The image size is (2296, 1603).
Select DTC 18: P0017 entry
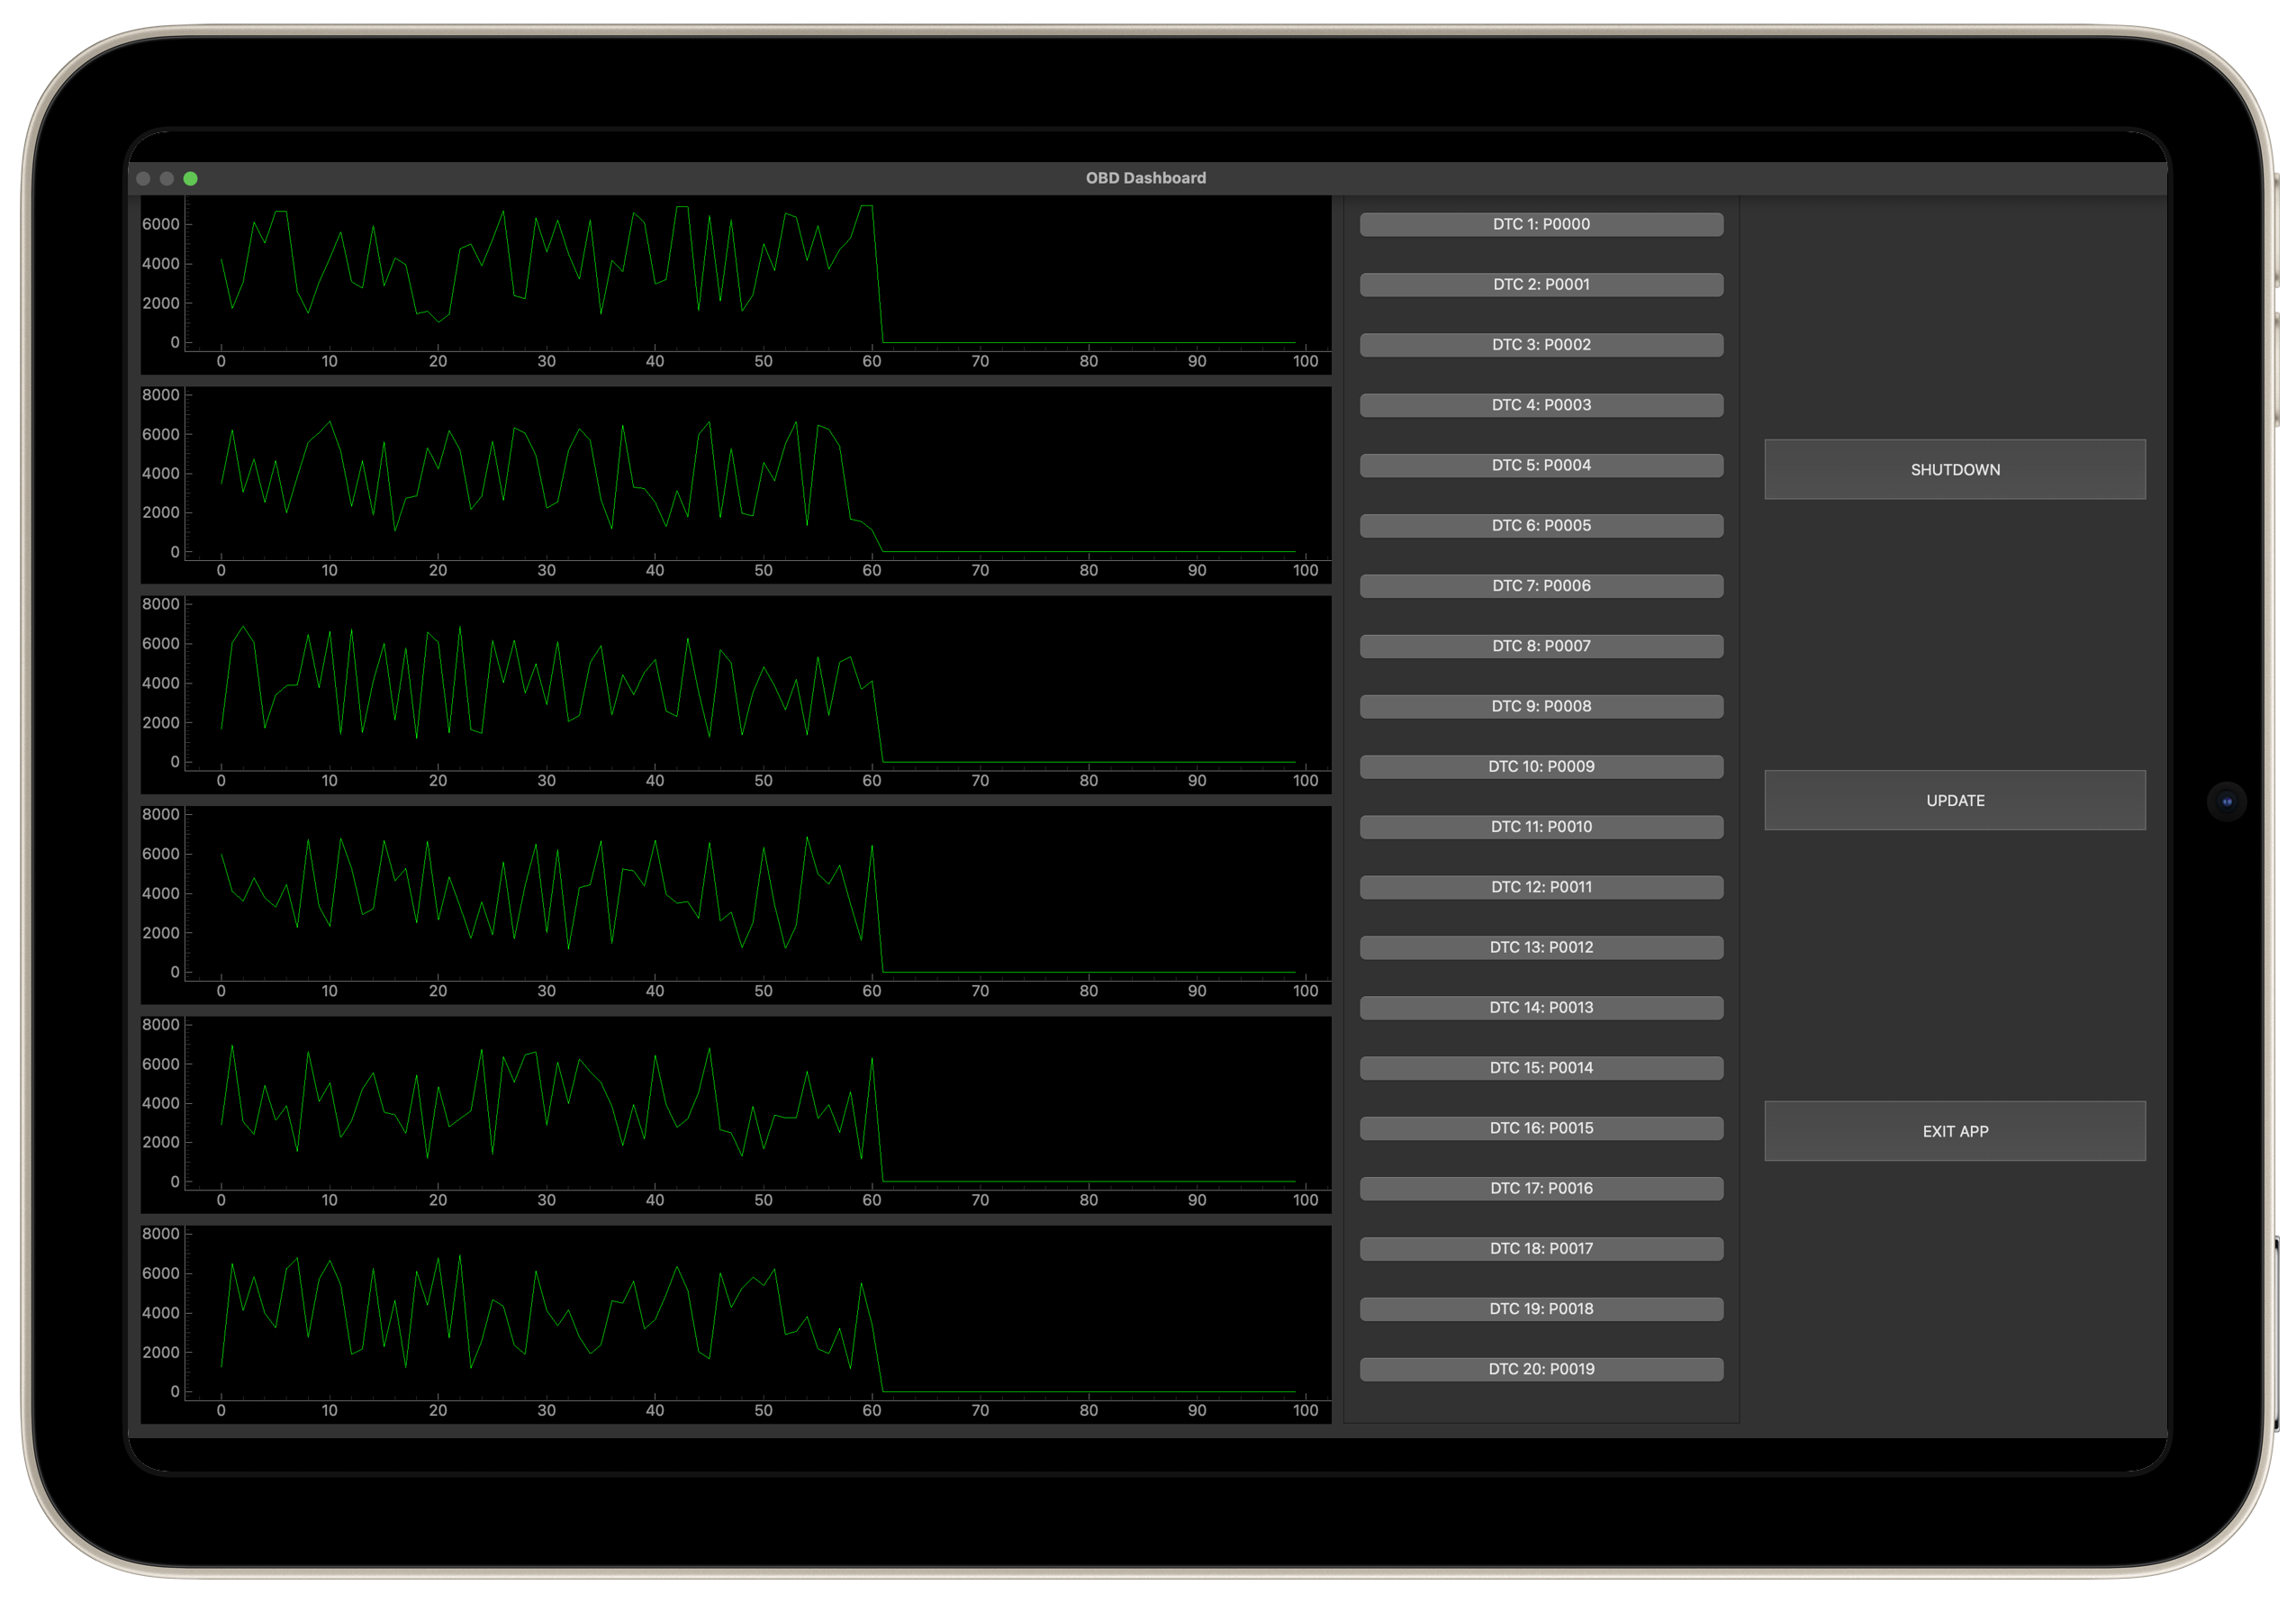tap(1540, 1248)
